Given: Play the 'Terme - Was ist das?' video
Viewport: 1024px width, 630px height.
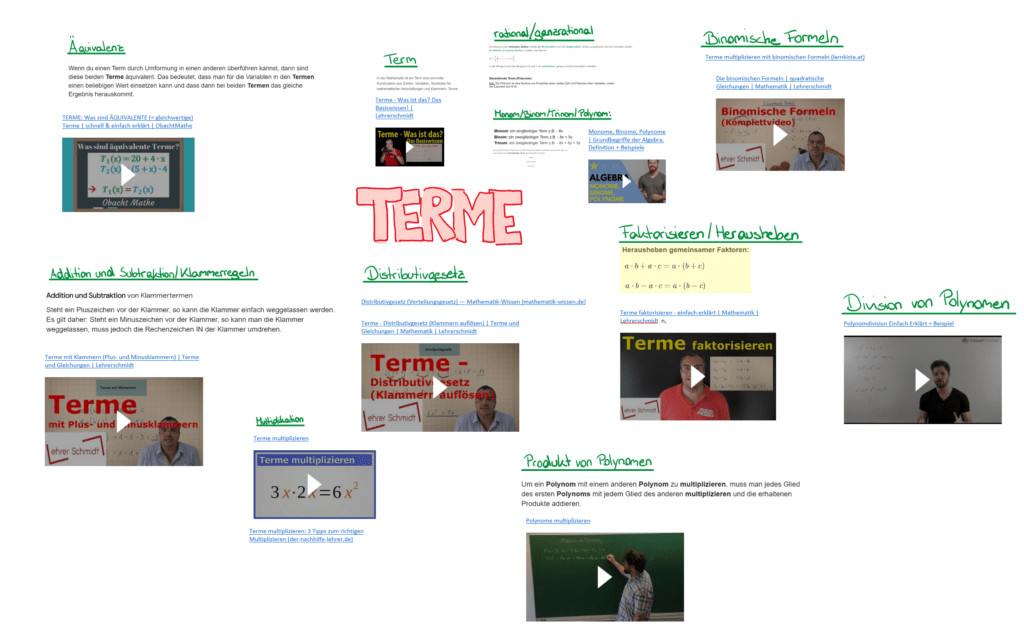Looking at the screenshot, I should pos(409,147).
